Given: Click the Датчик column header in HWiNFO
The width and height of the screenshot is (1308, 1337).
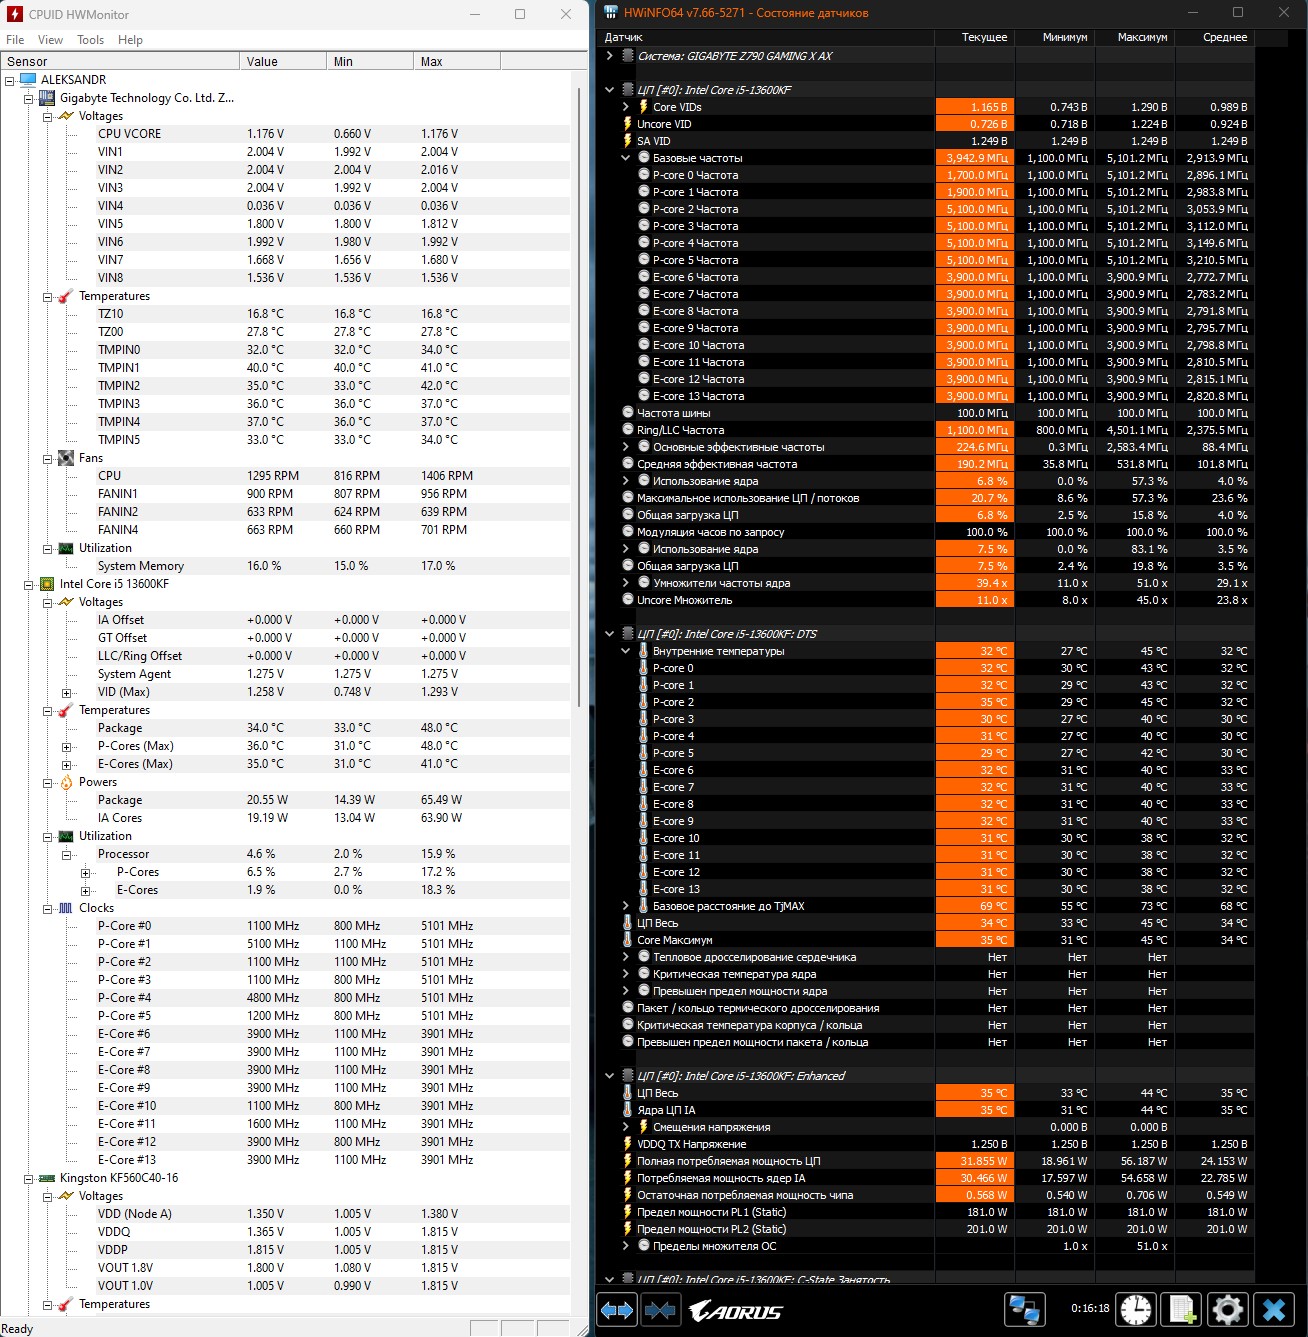Looking at the screenshot, I should pyautogui.click(x=765, y=37).
